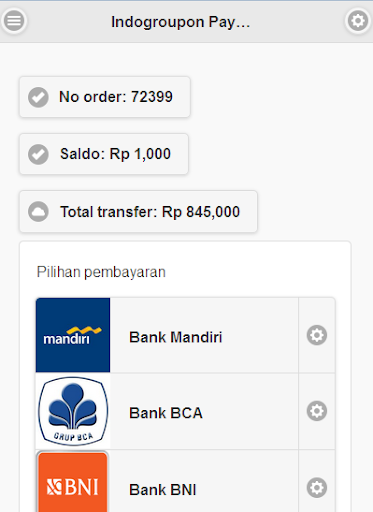Open the hamburger menu in the header
373x512 pixels.
point(14,21)
